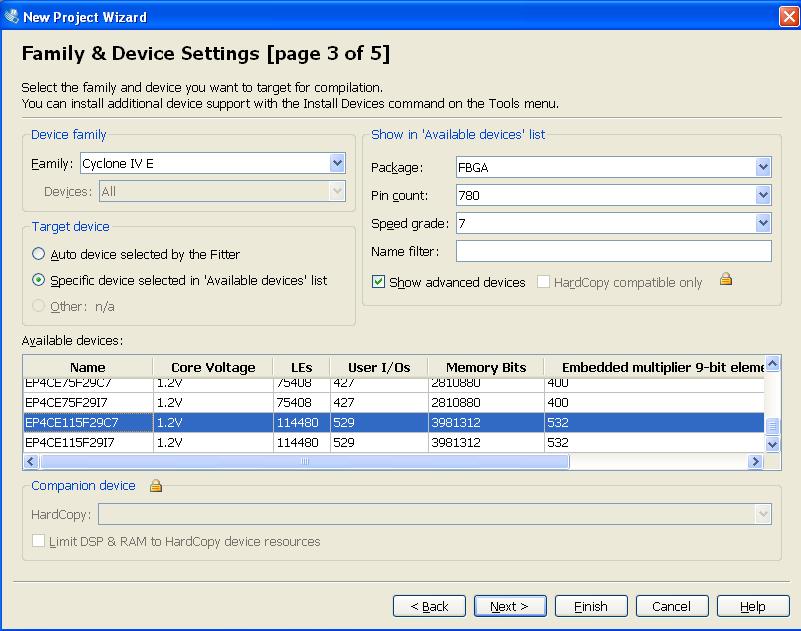The height and width of the screenshot is (631, 801).
Task: Click the device list scroll up arrow
Action: click(772, 363)
